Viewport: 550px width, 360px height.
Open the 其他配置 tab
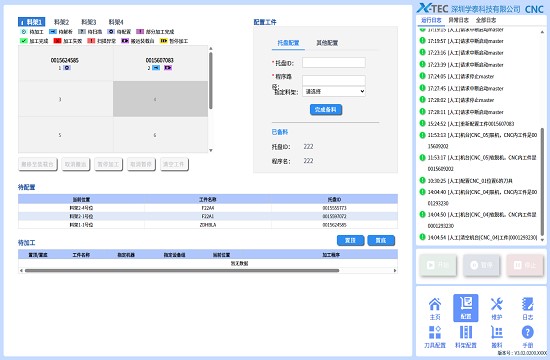point(327,43)
